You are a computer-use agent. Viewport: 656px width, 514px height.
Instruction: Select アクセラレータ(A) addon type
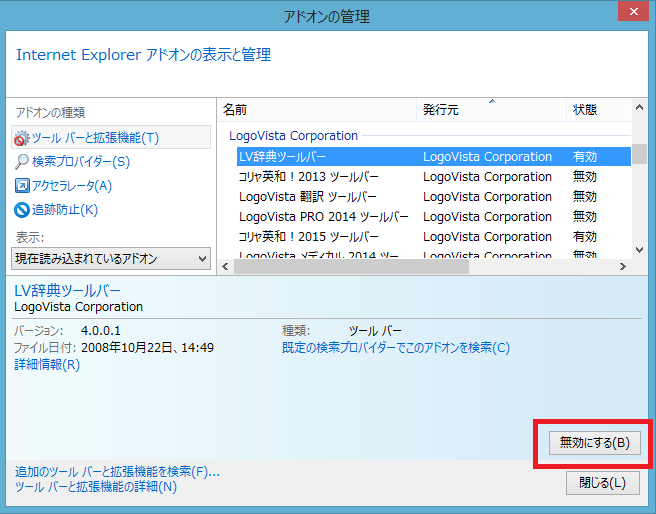72,186
